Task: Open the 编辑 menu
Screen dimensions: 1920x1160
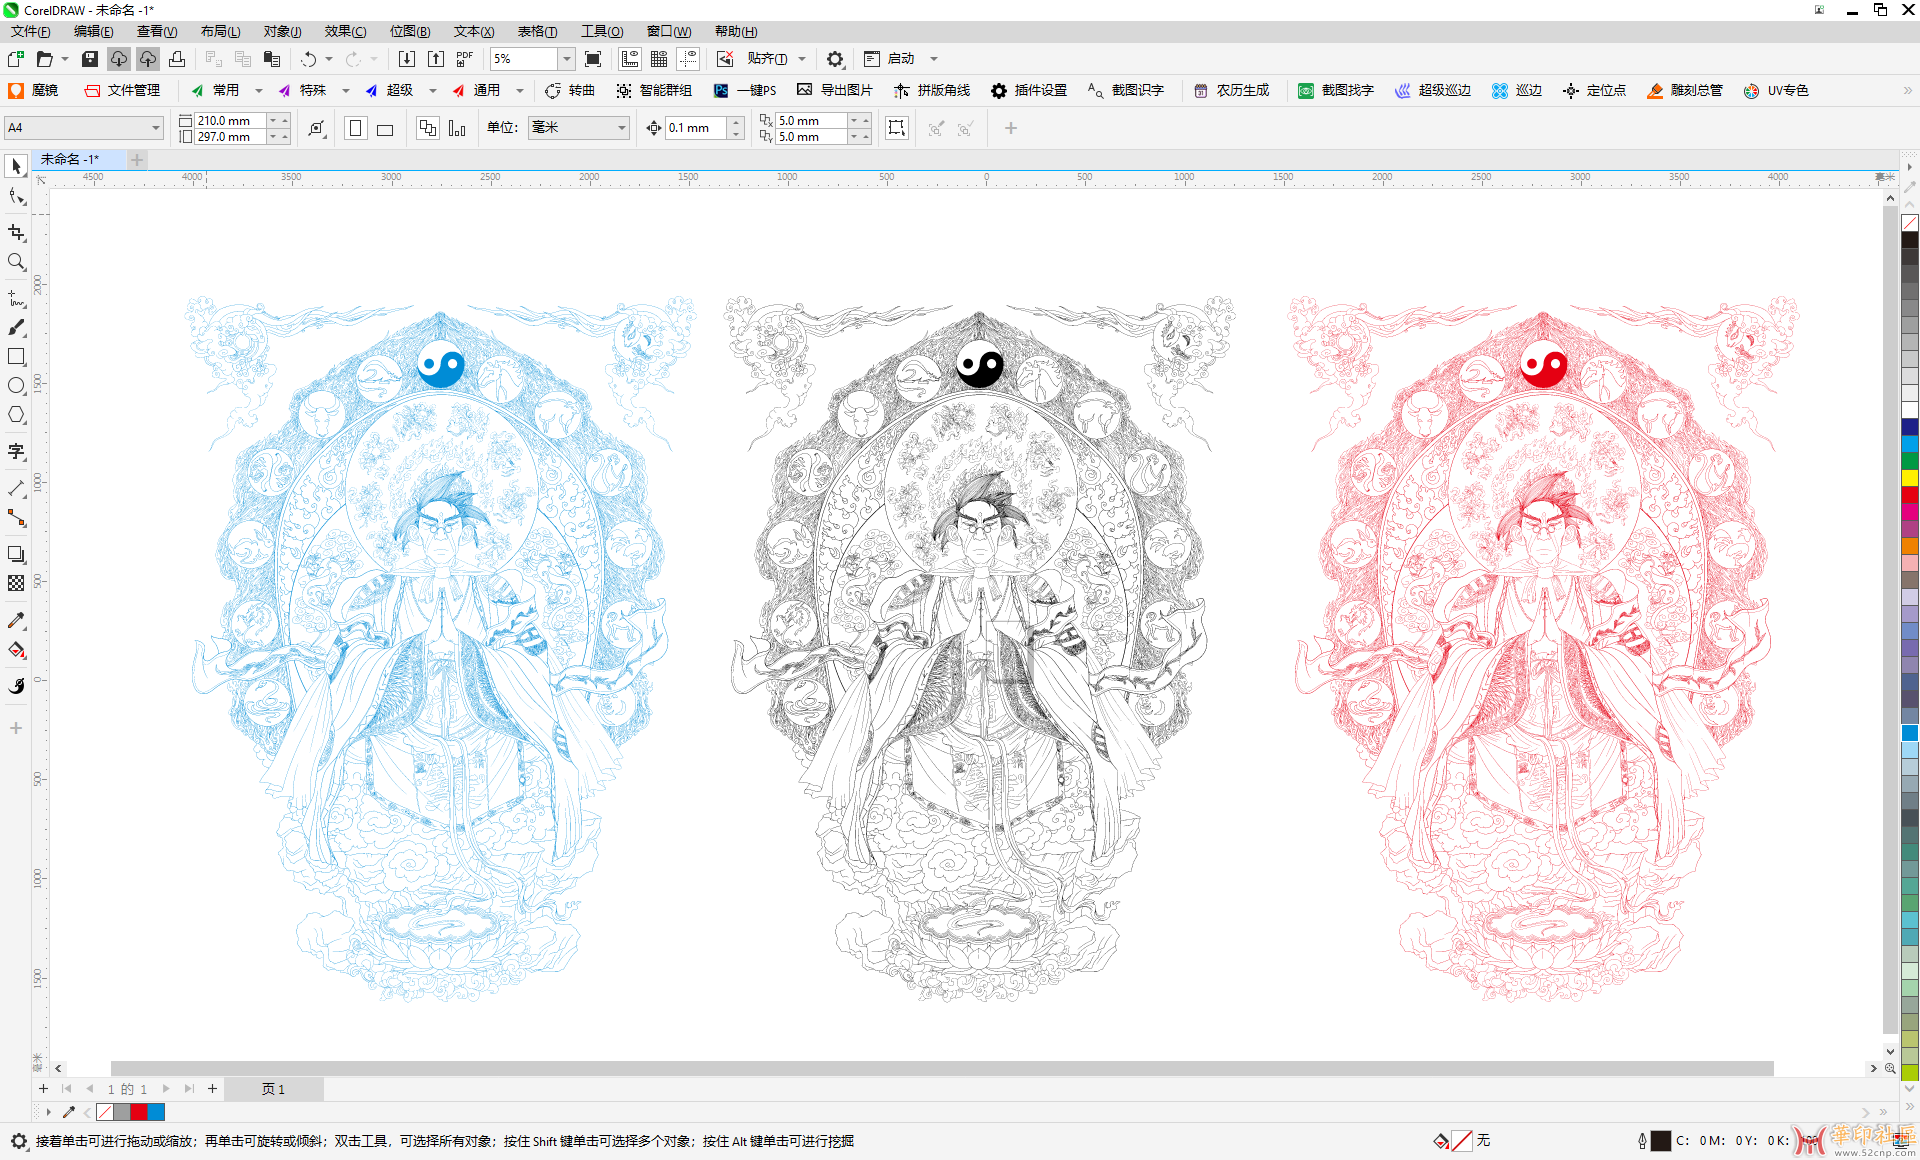Action: tap(94, 31)
